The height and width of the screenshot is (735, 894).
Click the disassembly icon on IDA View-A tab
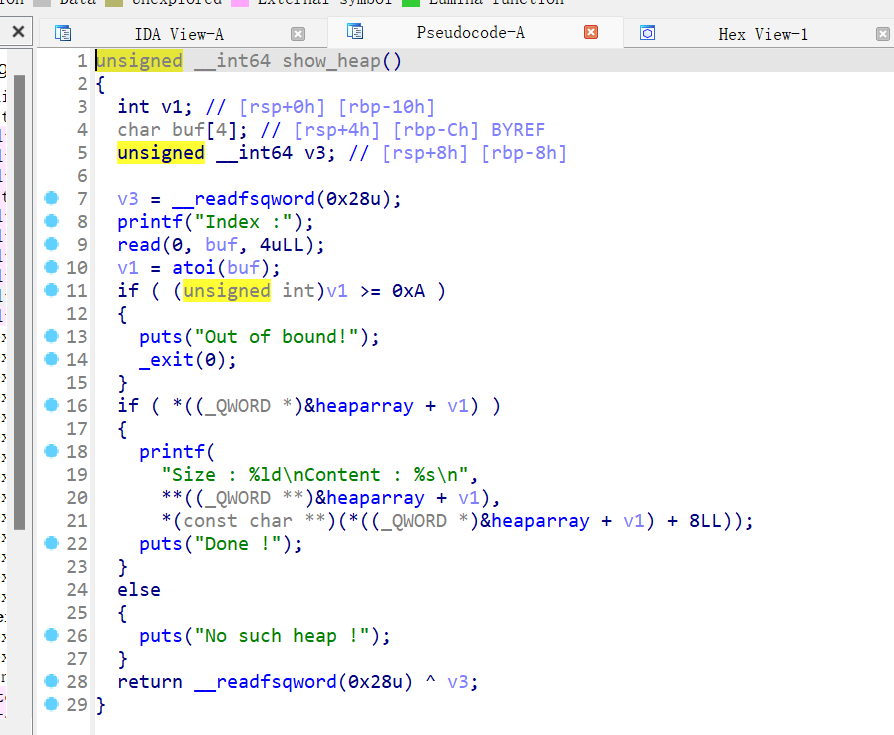coord(63,33)
